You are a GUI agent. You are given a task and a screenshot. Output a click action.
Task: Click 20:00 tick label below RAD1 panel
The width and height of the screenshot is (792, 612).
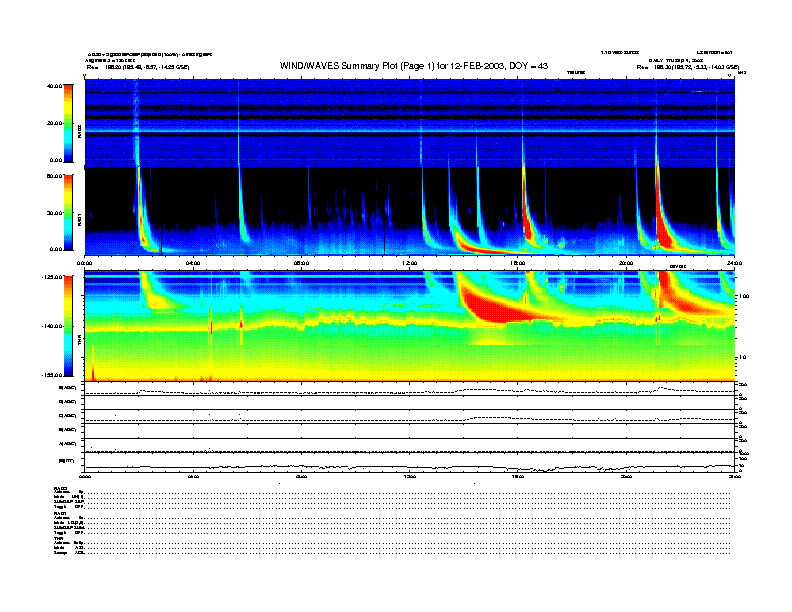coord(626,263)
